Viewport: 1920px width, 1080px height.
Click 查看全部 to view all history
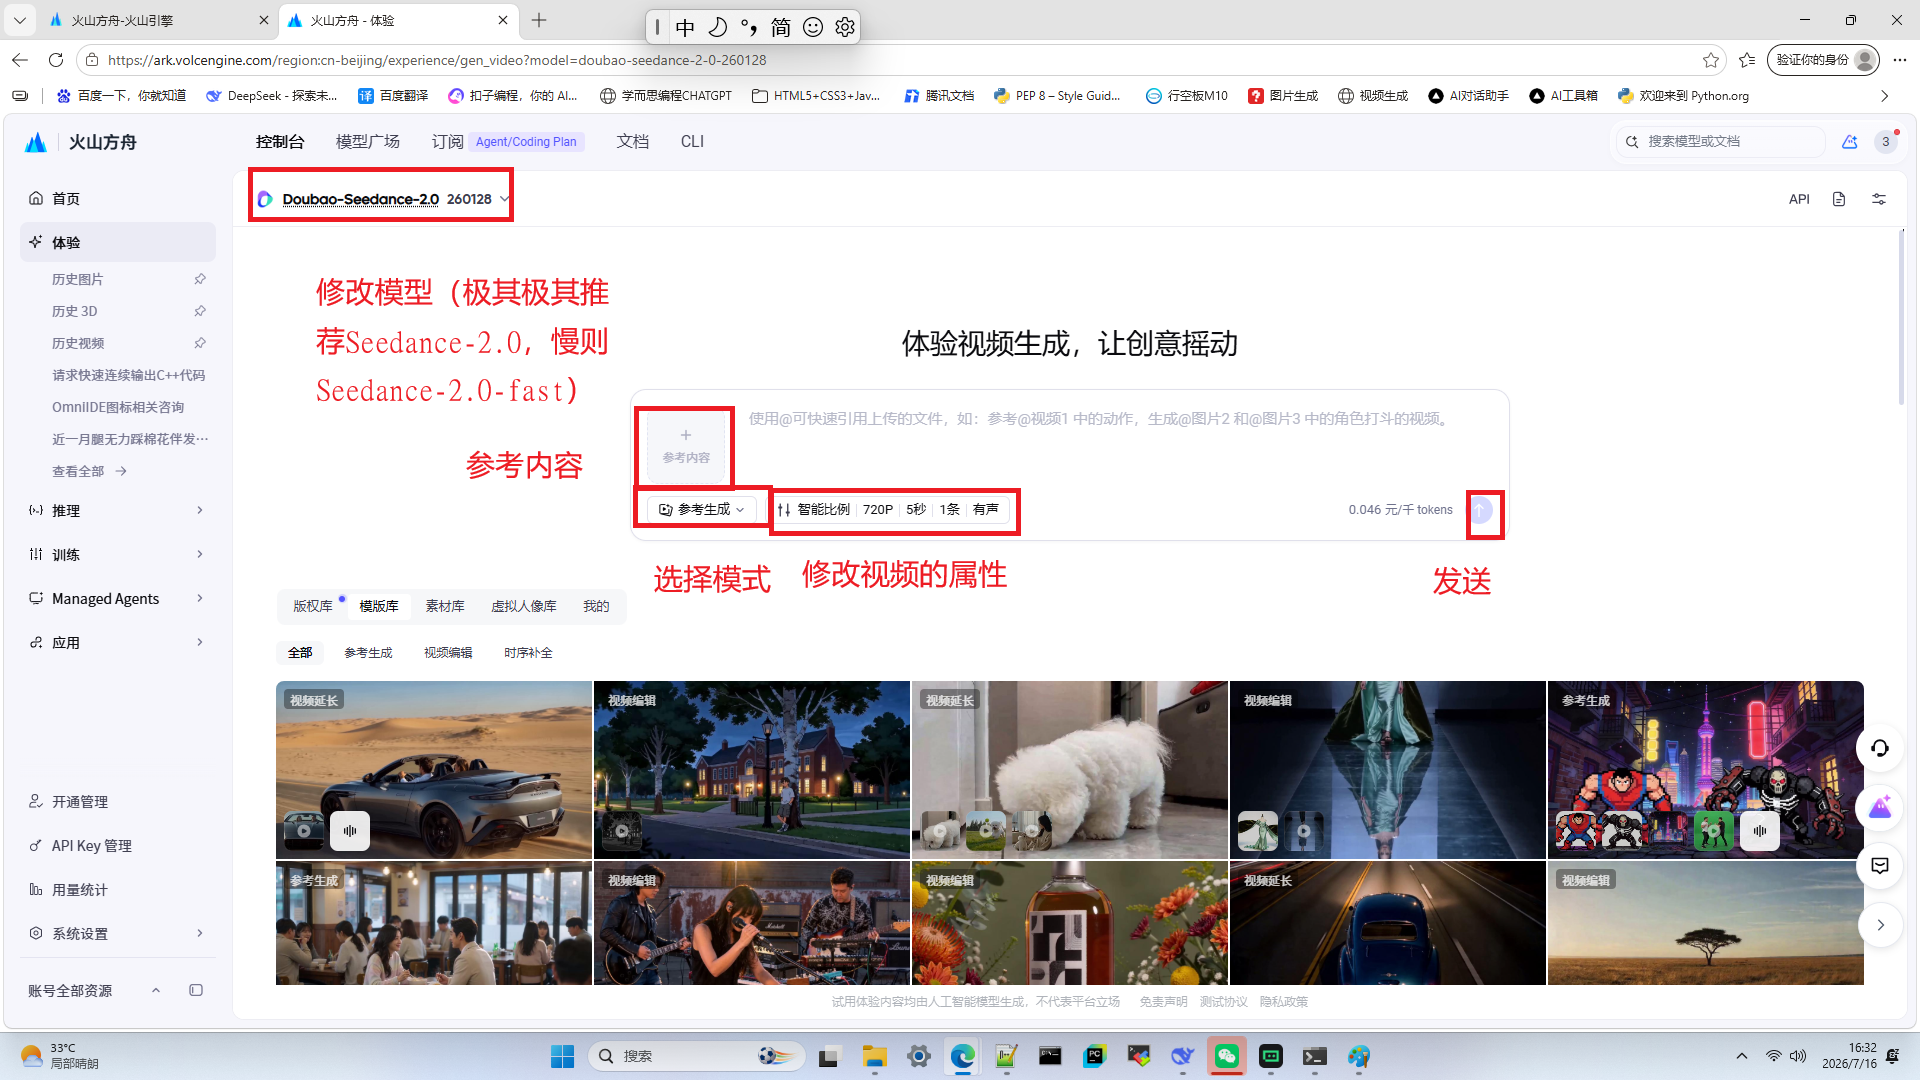tap(89, 471)
